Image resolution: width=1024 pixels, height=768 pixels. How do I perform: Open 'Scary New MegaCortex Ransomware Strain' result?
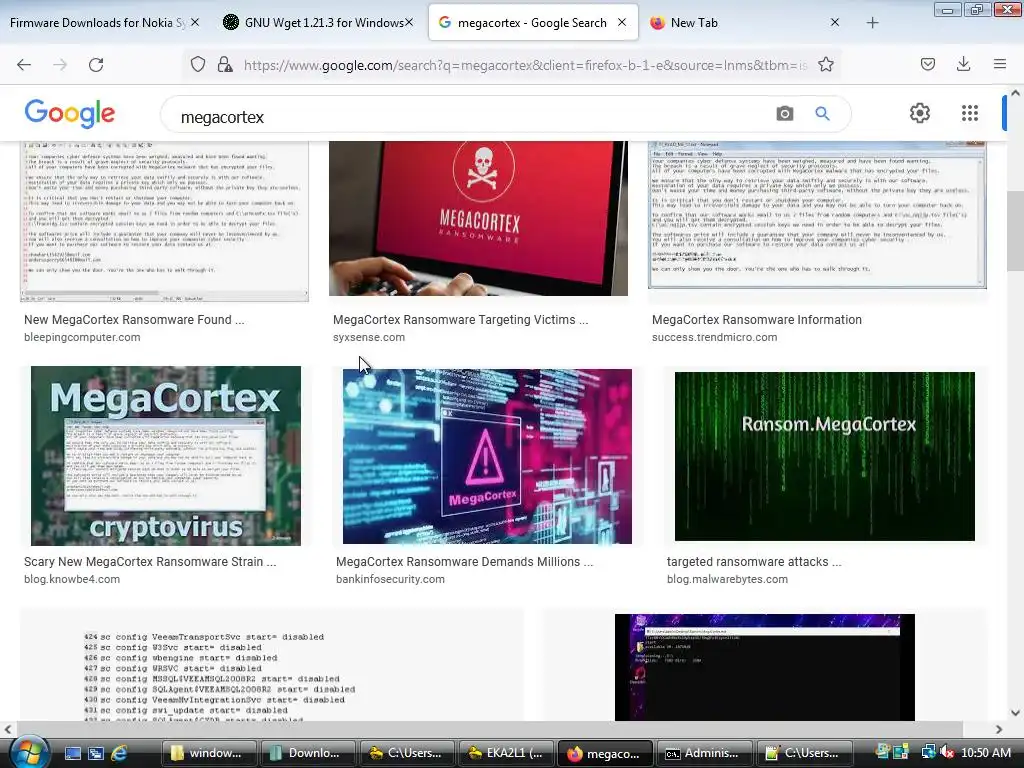click(x=150, y=562)
